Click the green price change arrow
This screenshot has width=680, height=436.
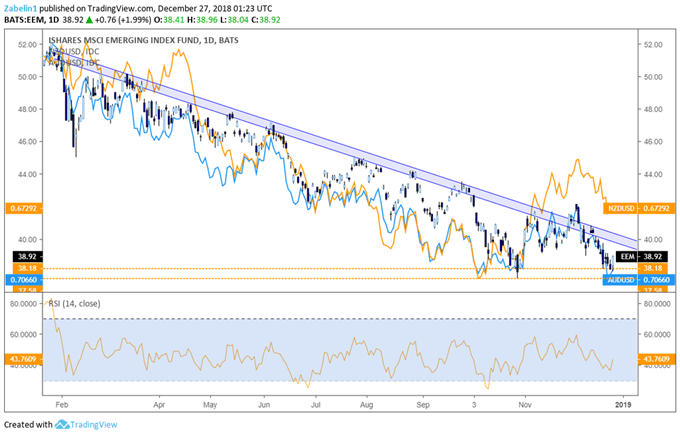tap(89, 20)
